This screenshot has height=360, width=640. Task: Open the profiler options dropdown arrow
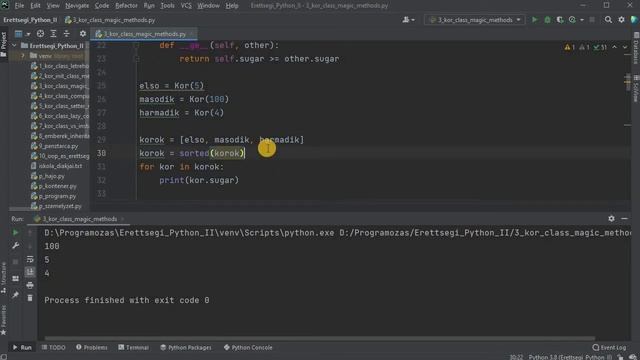click(582, 20)
